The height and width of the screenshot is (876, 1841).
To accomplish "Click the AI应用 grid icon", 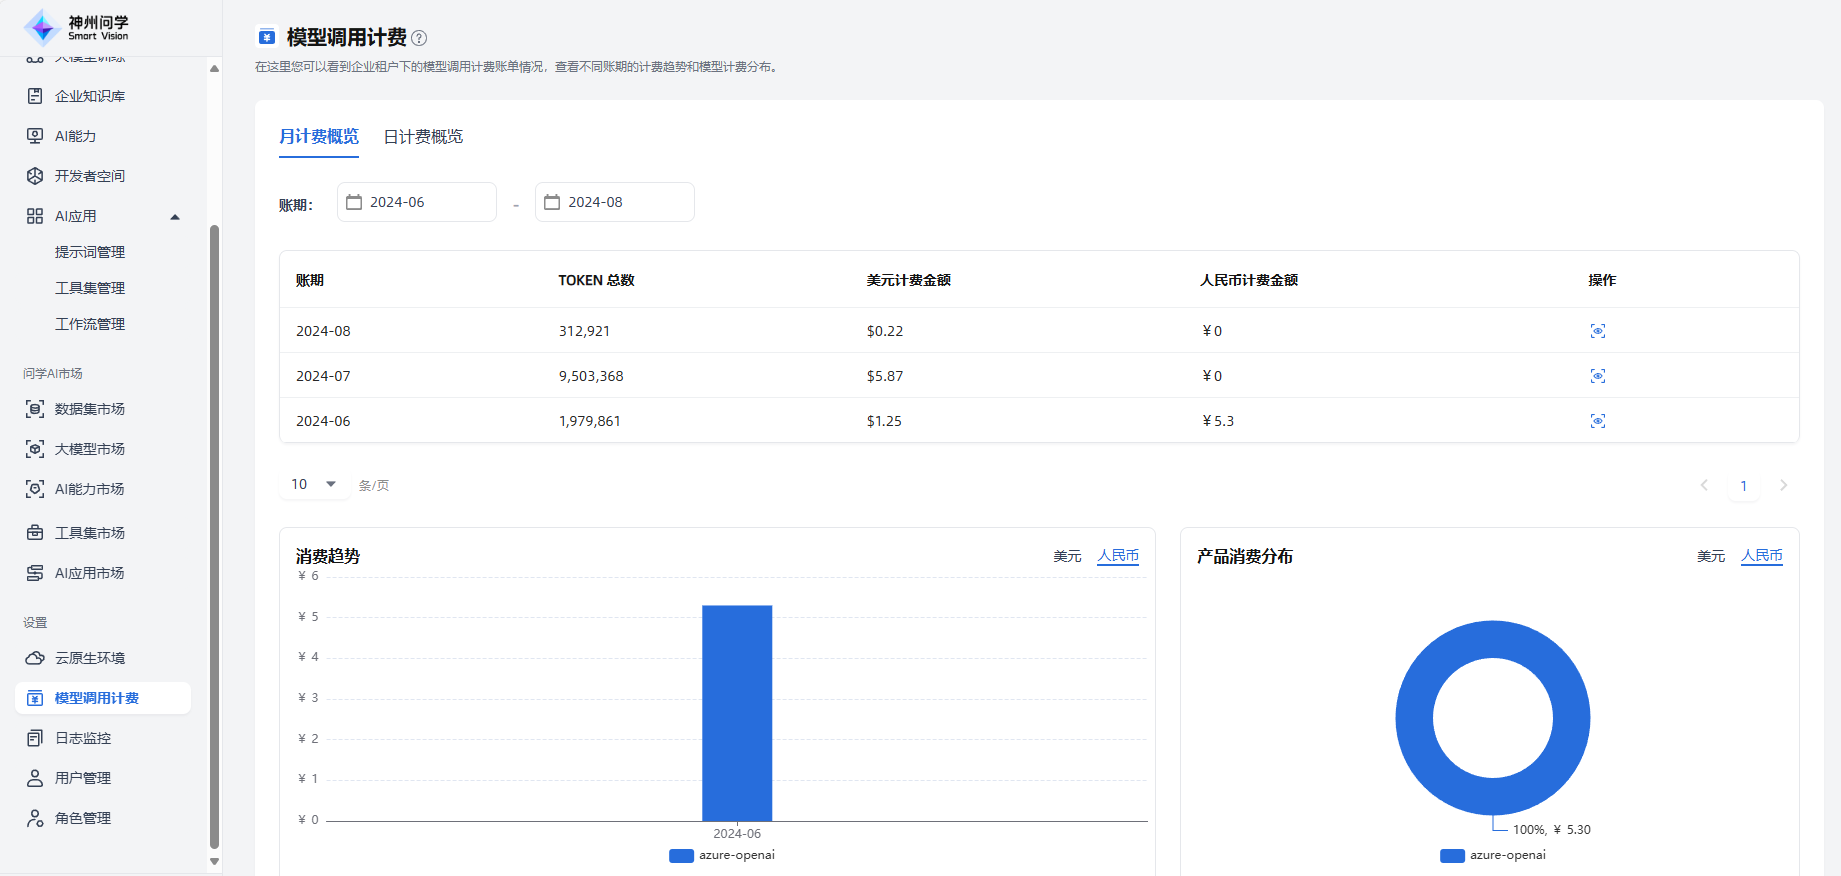I will pyautogui.click(x=35, y=216).
